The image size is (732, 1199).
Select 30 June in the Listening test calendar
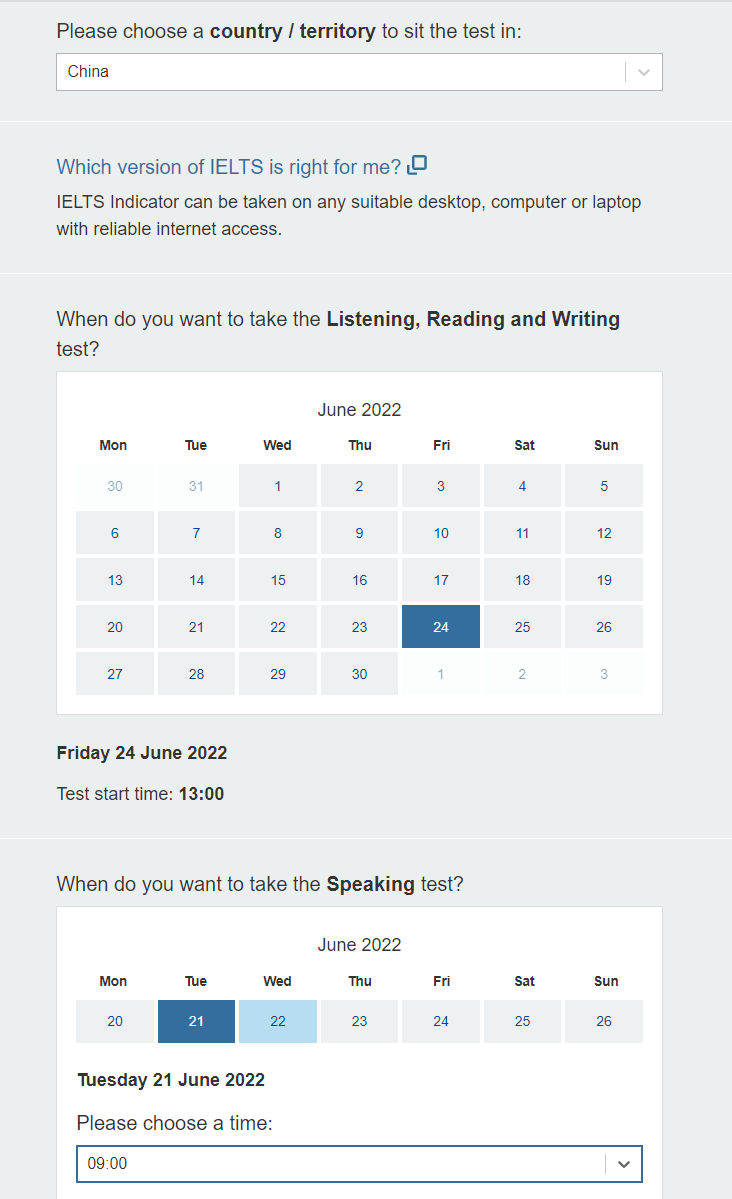[x=359, y=674]
